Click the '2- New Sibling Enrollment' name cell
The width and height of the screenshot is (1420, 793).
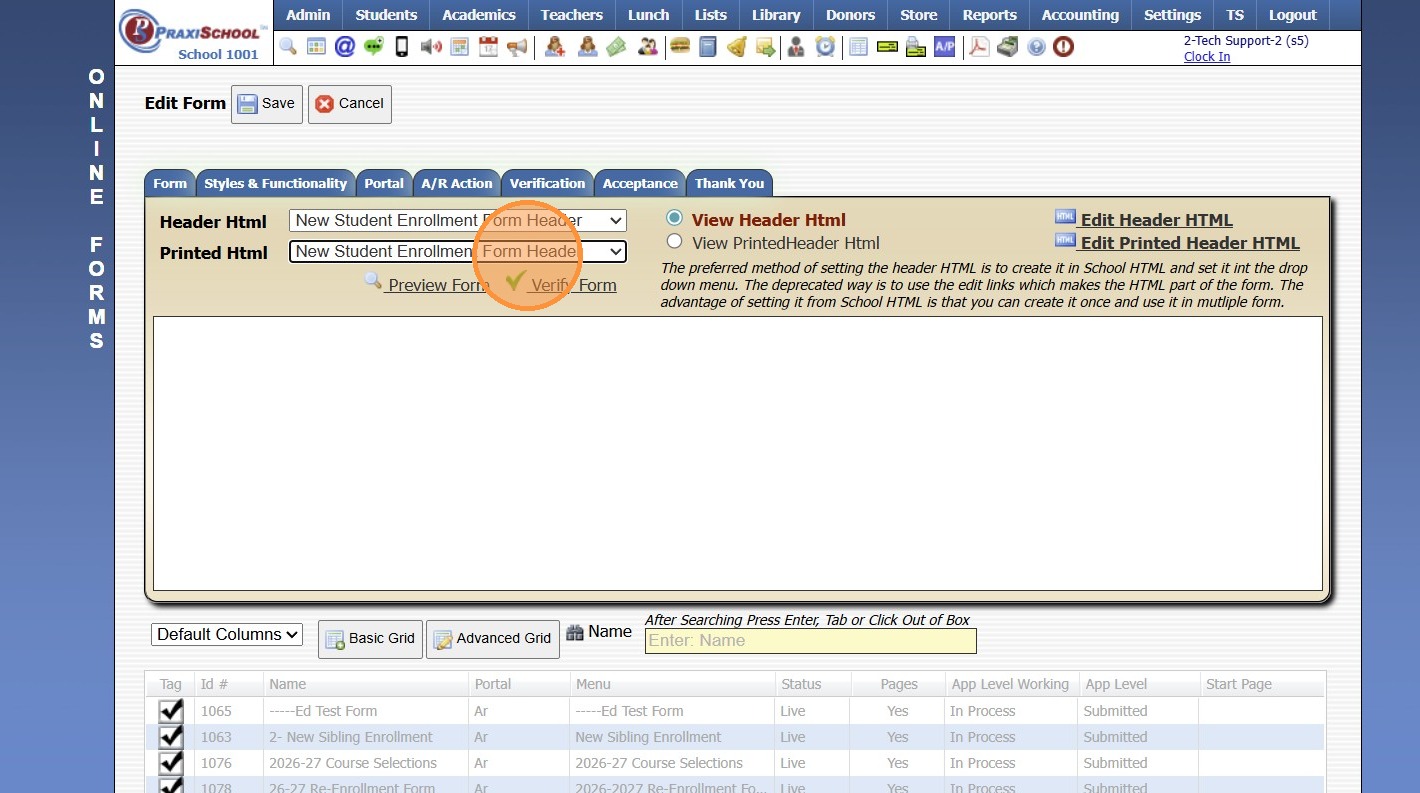[351, 737]
